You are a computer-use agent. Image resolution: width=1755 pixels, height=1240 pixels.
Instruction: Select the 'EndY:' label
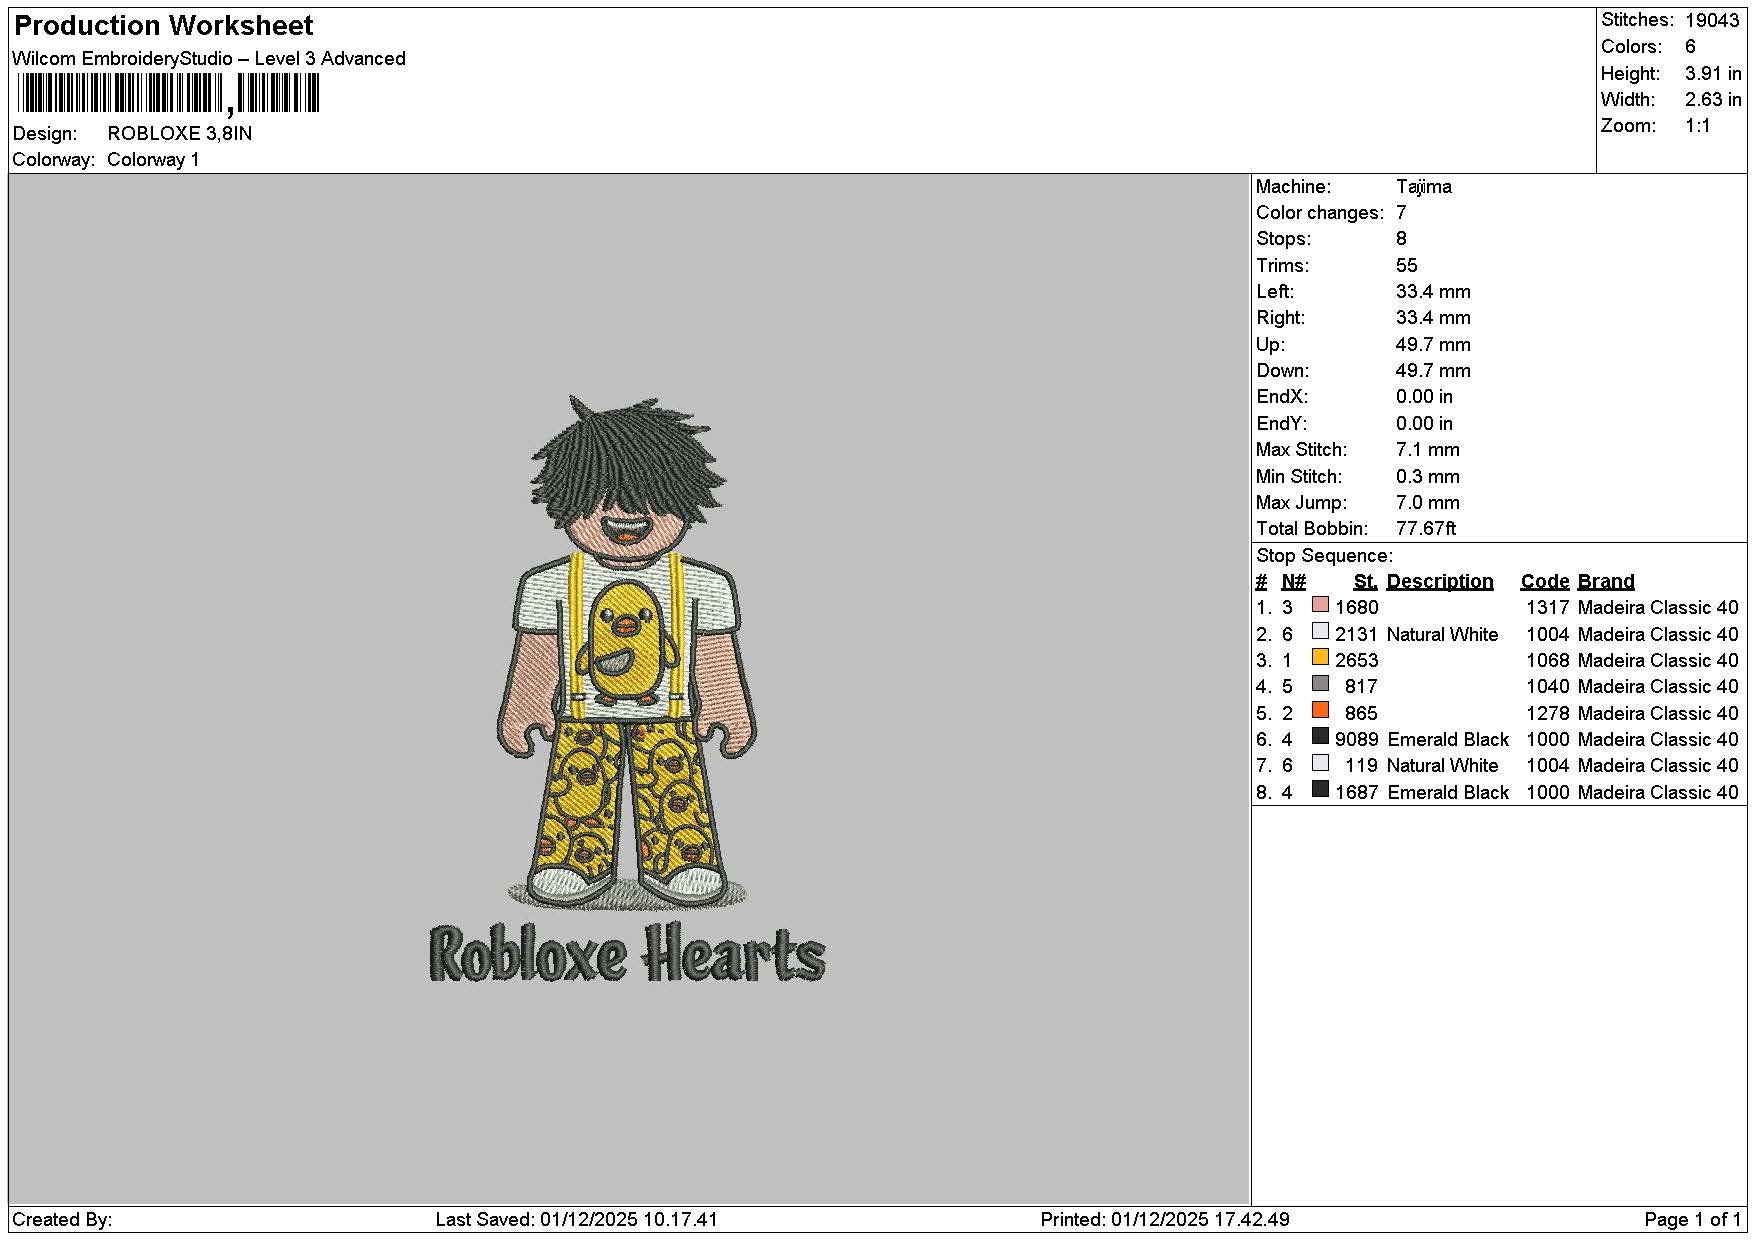click(x=1282, y=424)
